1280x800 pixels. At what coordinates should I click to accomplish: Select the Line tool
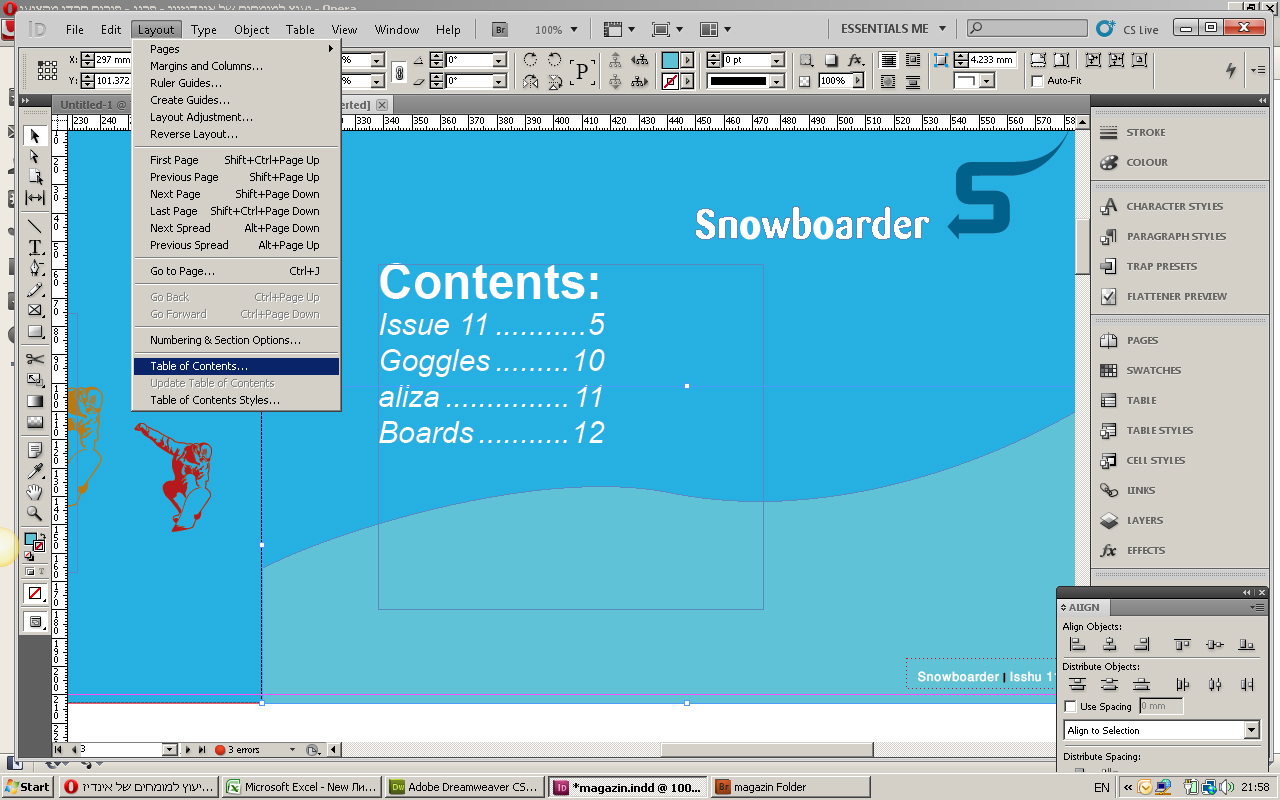pos(35,226)
